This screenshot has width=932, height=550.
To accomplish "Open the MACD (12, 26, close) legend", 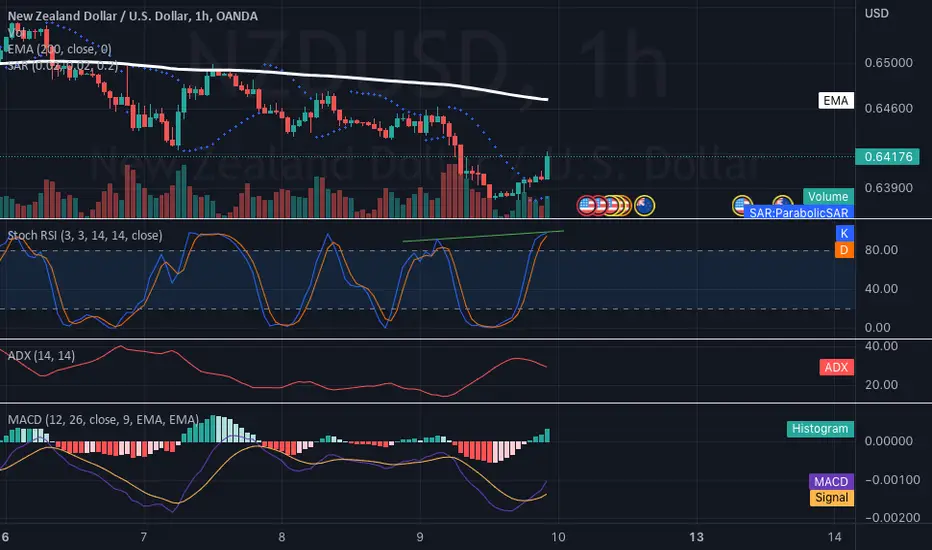I will (x=103, y=420).
